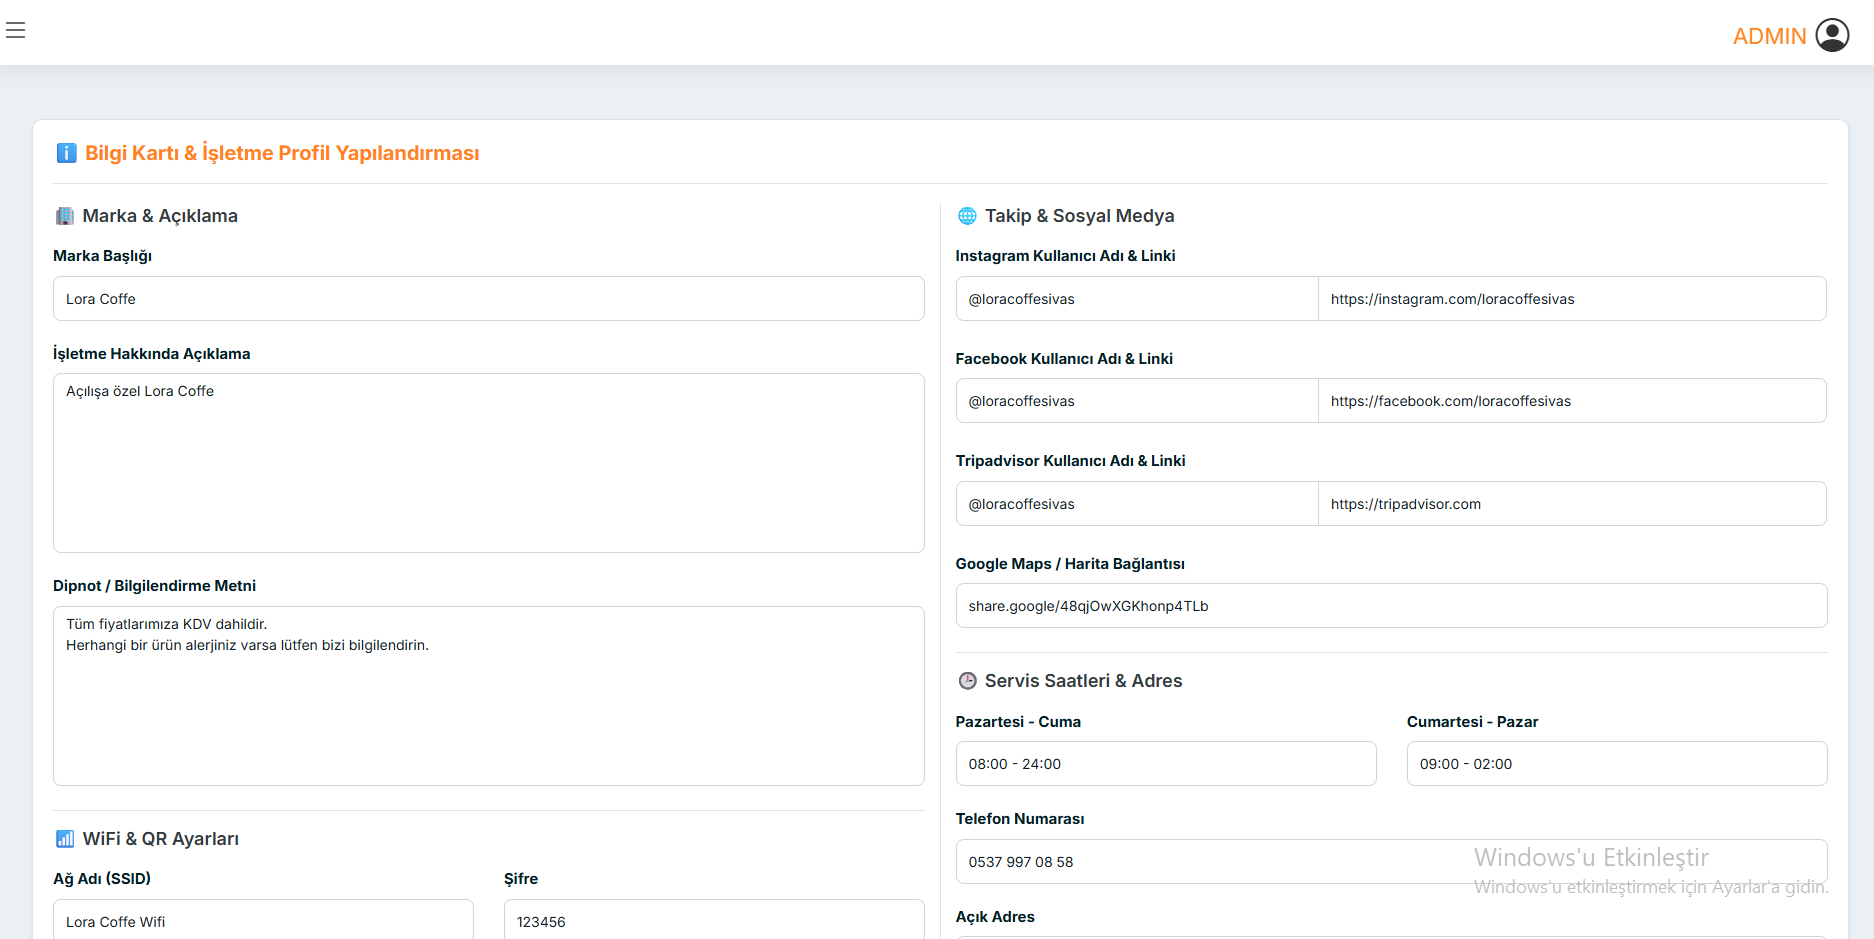Click the Instagram Kullanıcı Adı & Linki label
The height and width of the screenshot is (939, 1874).
[1065, 256]
